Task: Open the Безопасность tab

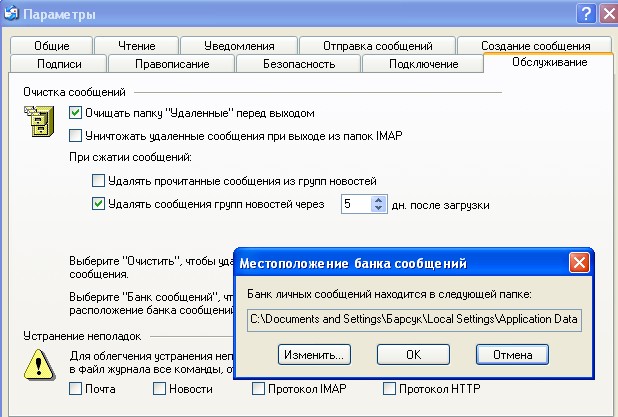Action: click(299, 64)
